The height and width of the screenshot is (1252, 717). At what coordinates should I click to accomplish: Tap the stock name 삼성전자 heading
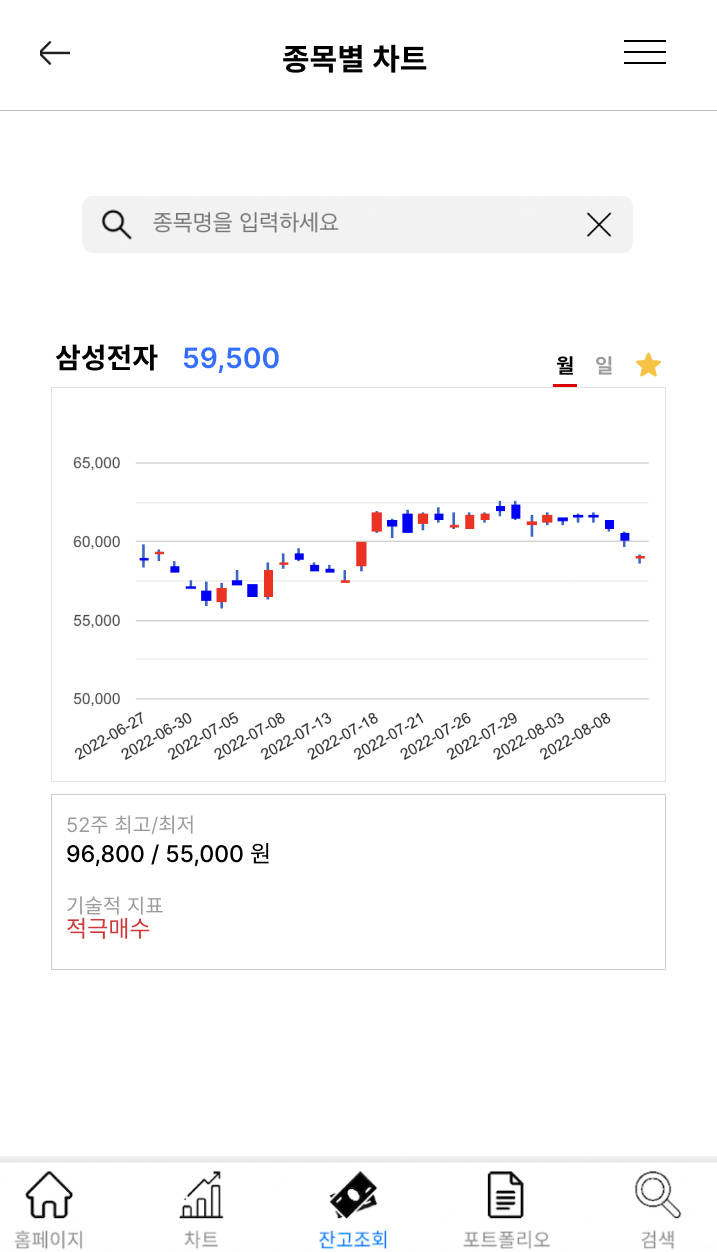106,358
